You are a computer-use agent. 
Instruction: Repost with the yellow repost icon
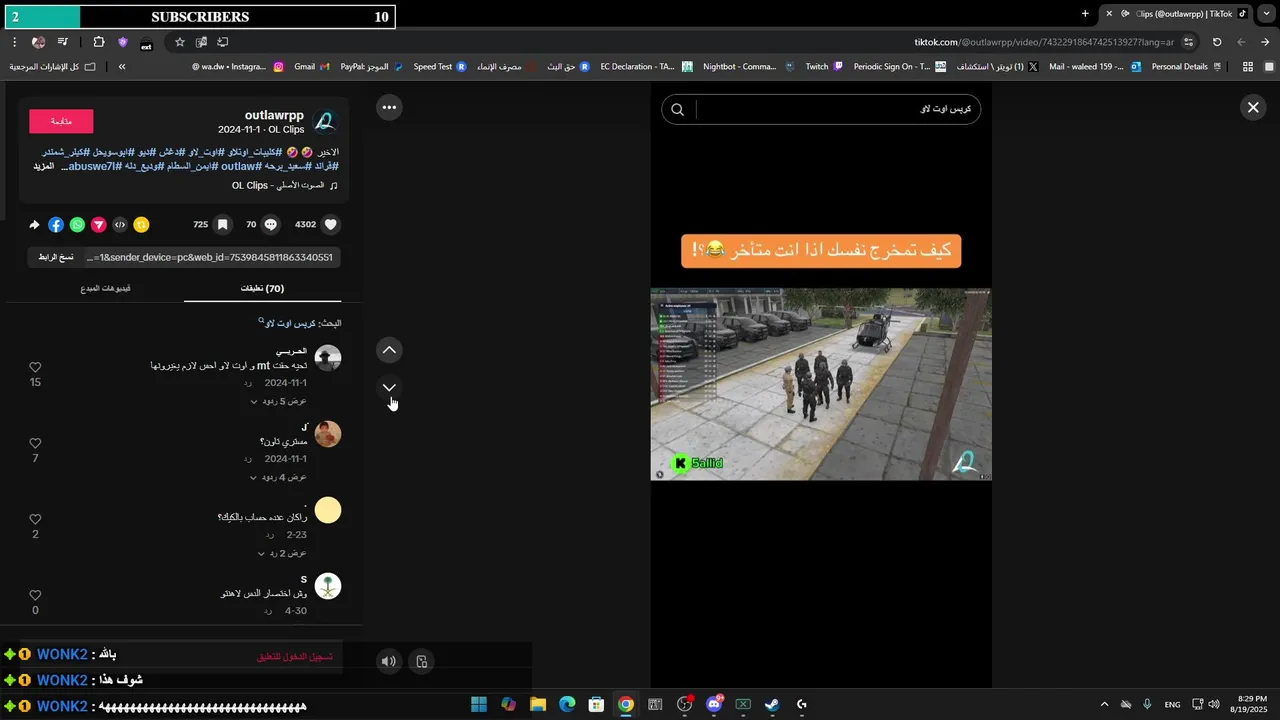141,225
